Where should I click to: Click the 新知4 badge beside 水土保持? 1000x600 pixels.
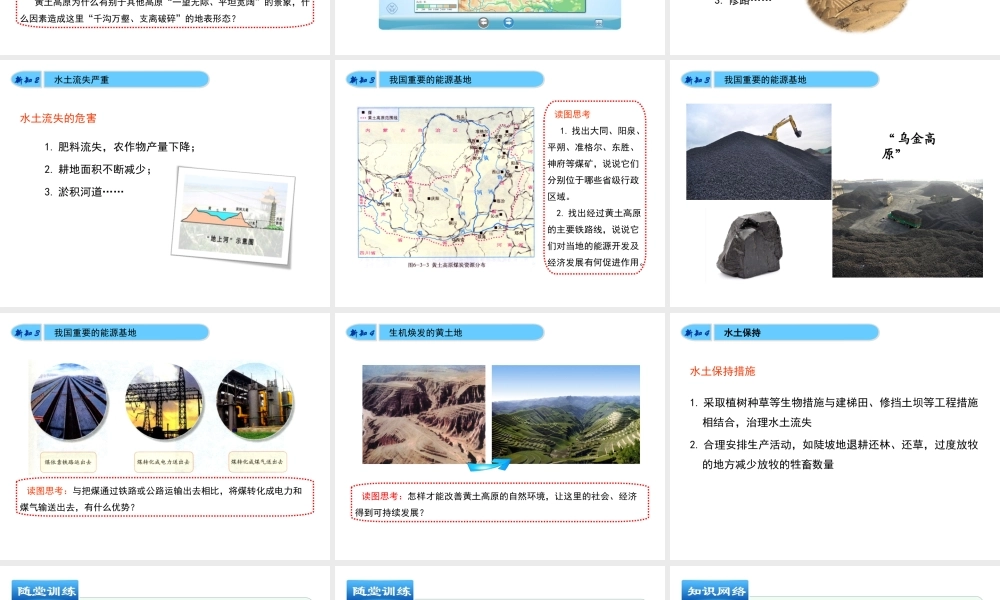pyautogui.click(x=696, y=332)
